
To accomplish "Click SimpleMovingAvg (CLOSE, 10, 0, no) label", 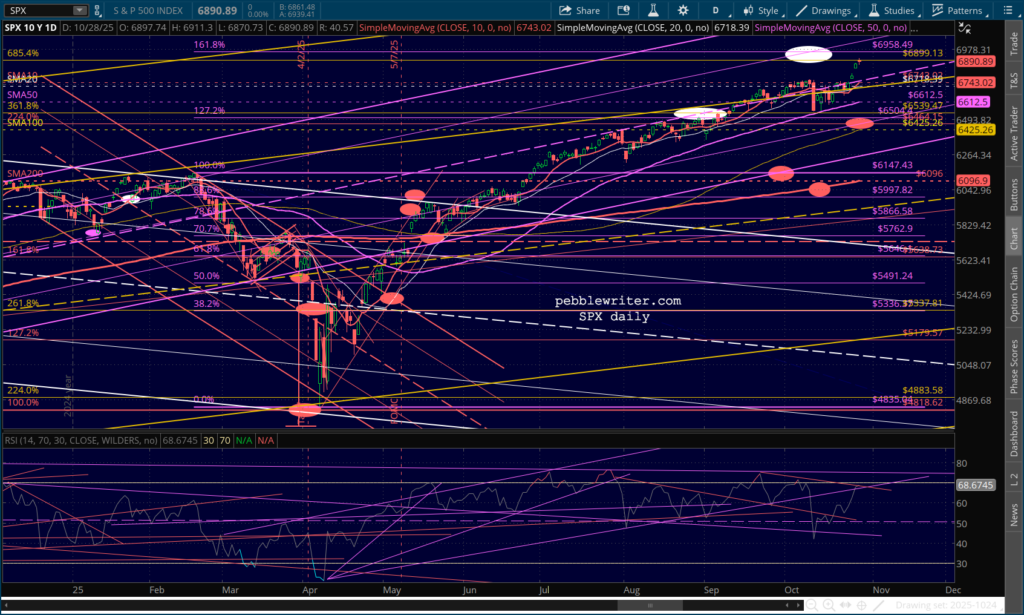I will point(435,27).
